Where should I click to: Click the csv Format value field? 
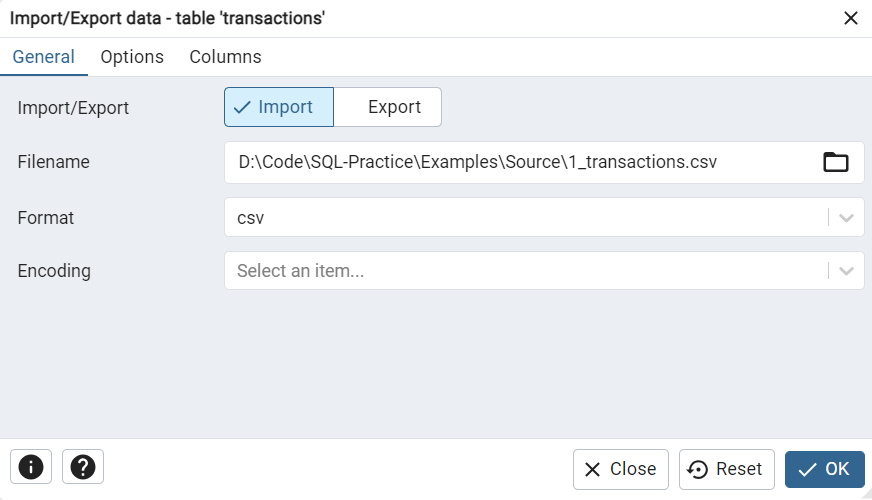(525, 217)
